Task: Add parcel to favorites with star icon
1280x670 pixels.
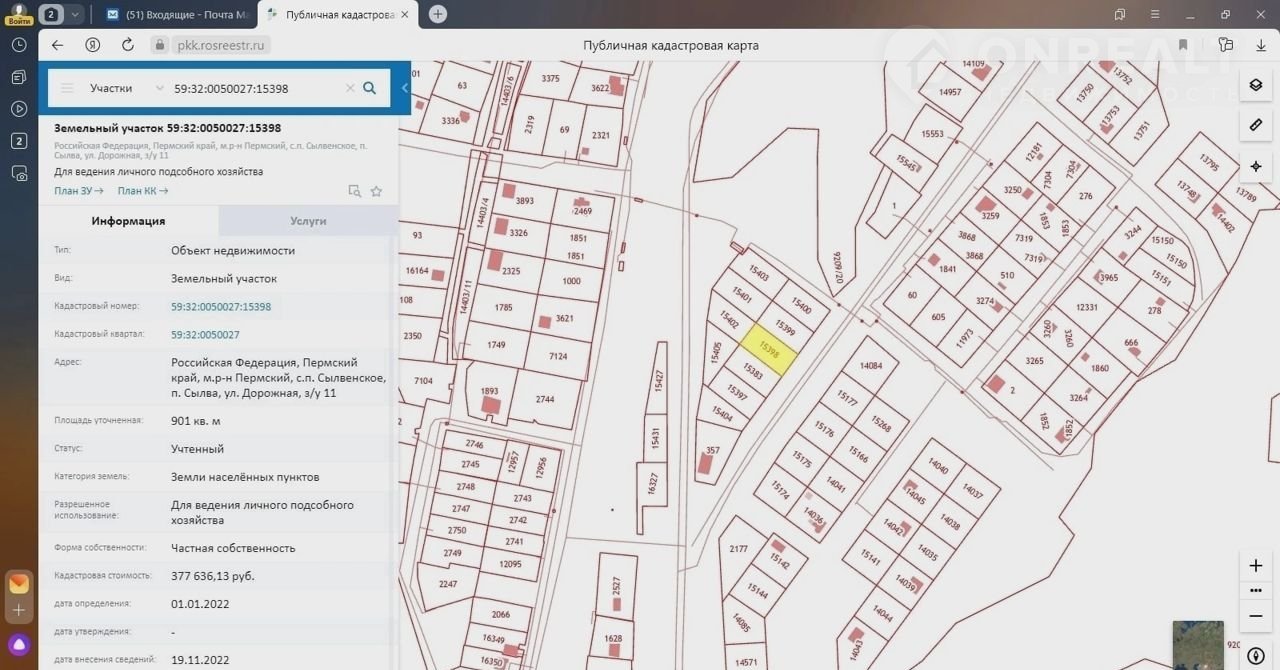Action: [x=376, y=191]
